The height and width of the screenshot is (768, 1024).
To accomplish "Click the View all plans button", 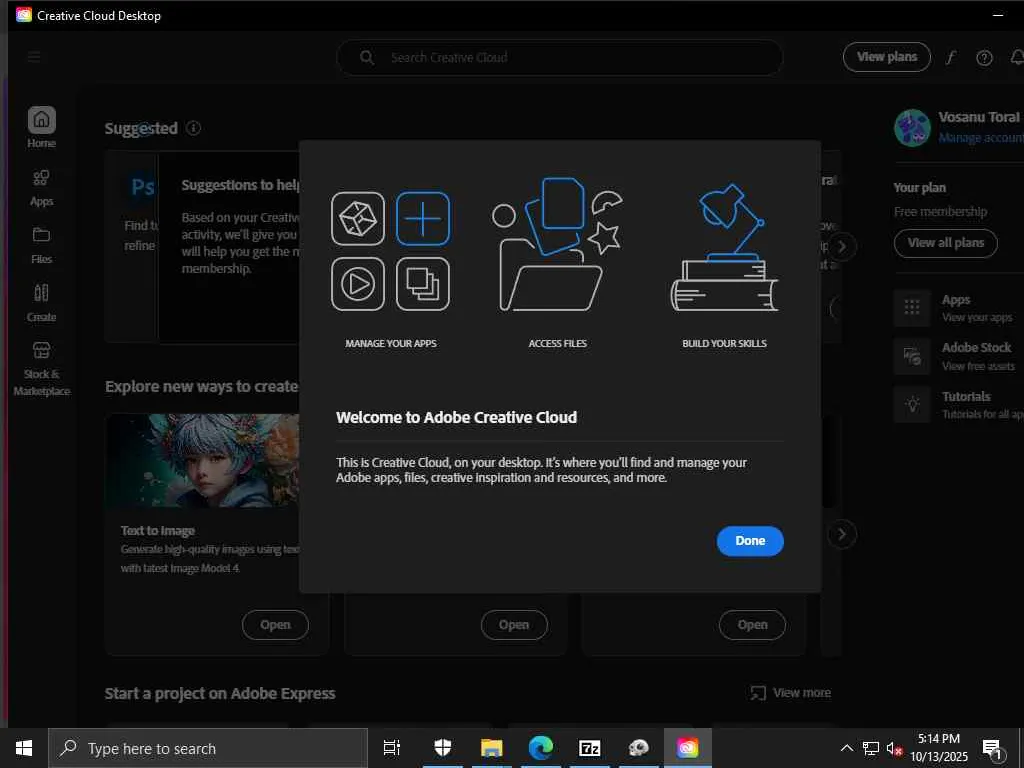I will point(945,243).
